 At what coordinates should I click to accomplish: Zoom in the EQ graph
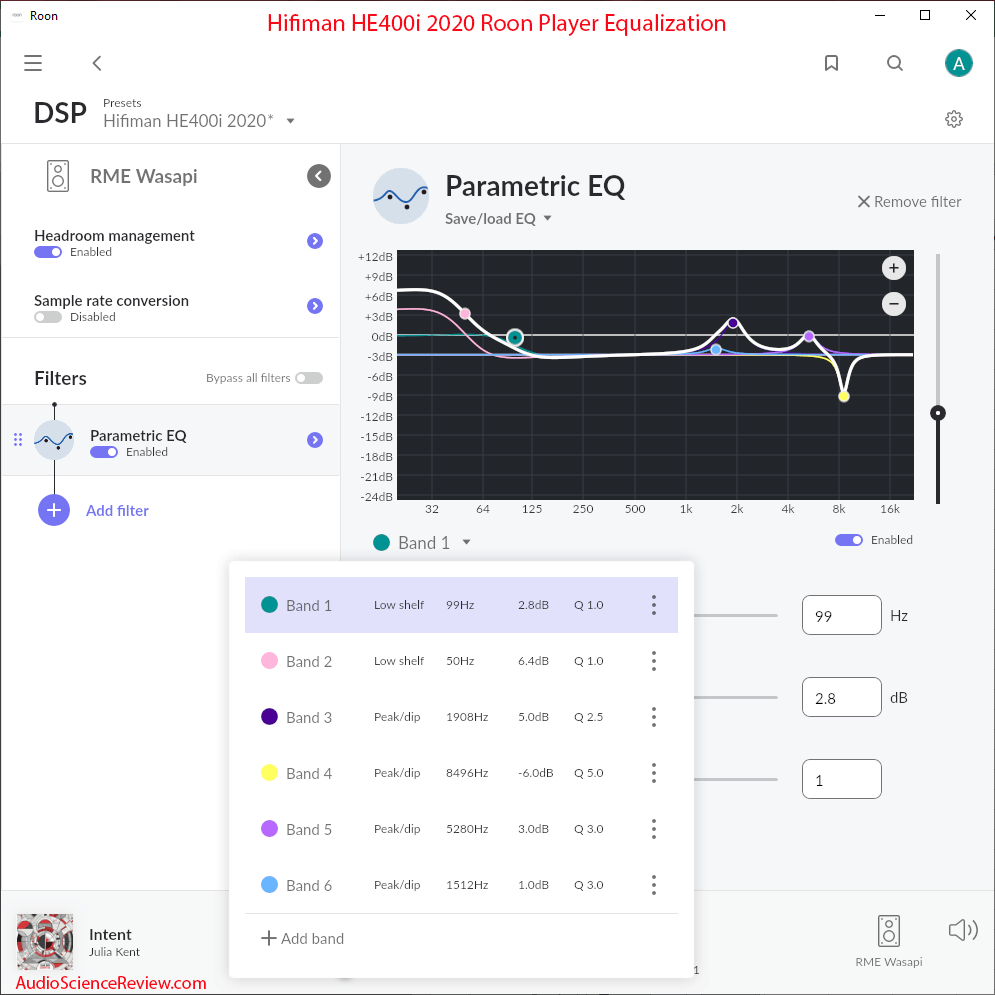pos(893,268)
